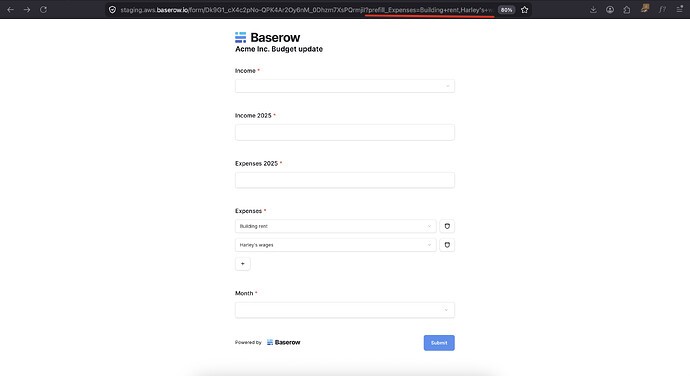Open the Building rent expense dropdown
690x376 pixels.
pos(335,226)
